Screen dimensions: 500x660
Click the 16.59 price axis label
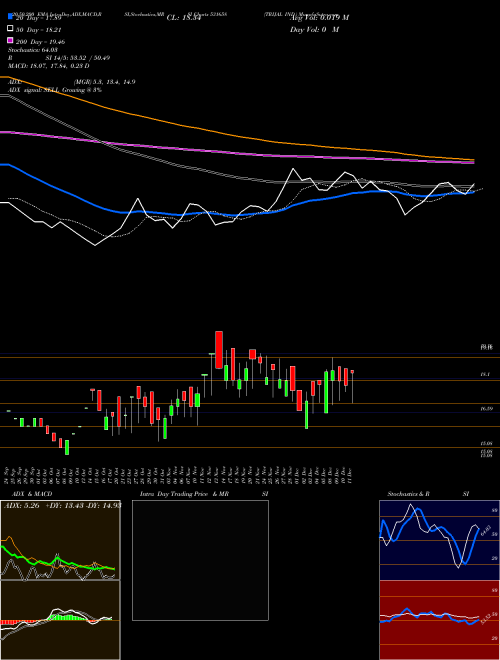[x=486, y=409]
